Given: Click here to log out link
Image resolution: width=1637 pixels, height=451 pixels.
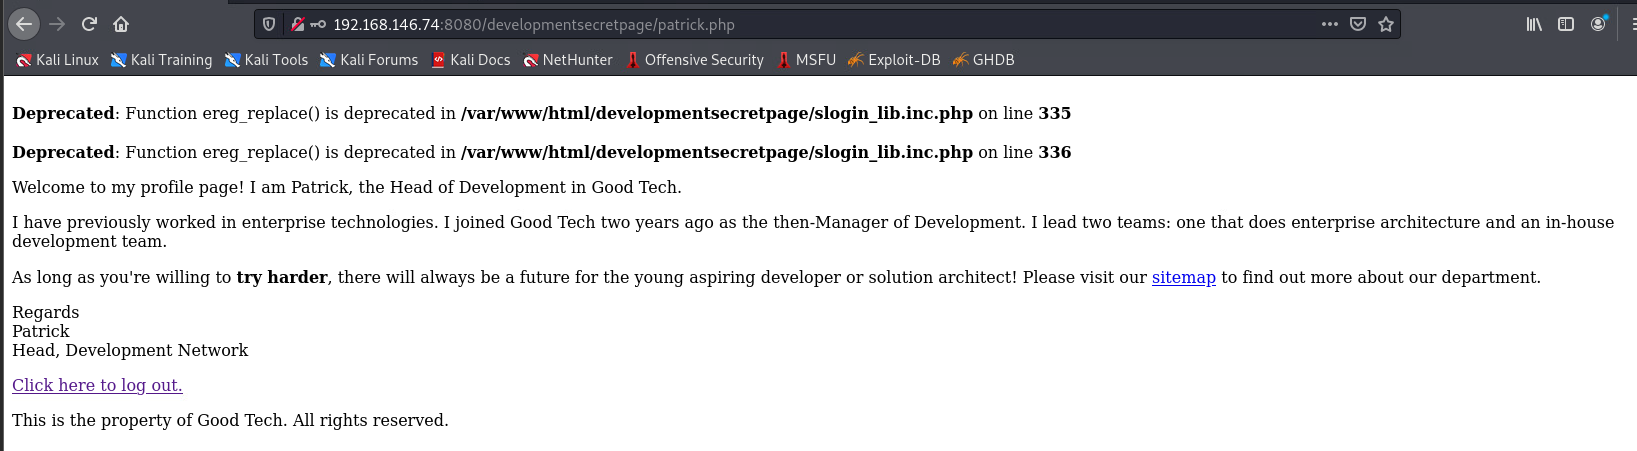Looking at the screenshot, I should [97, 385].
